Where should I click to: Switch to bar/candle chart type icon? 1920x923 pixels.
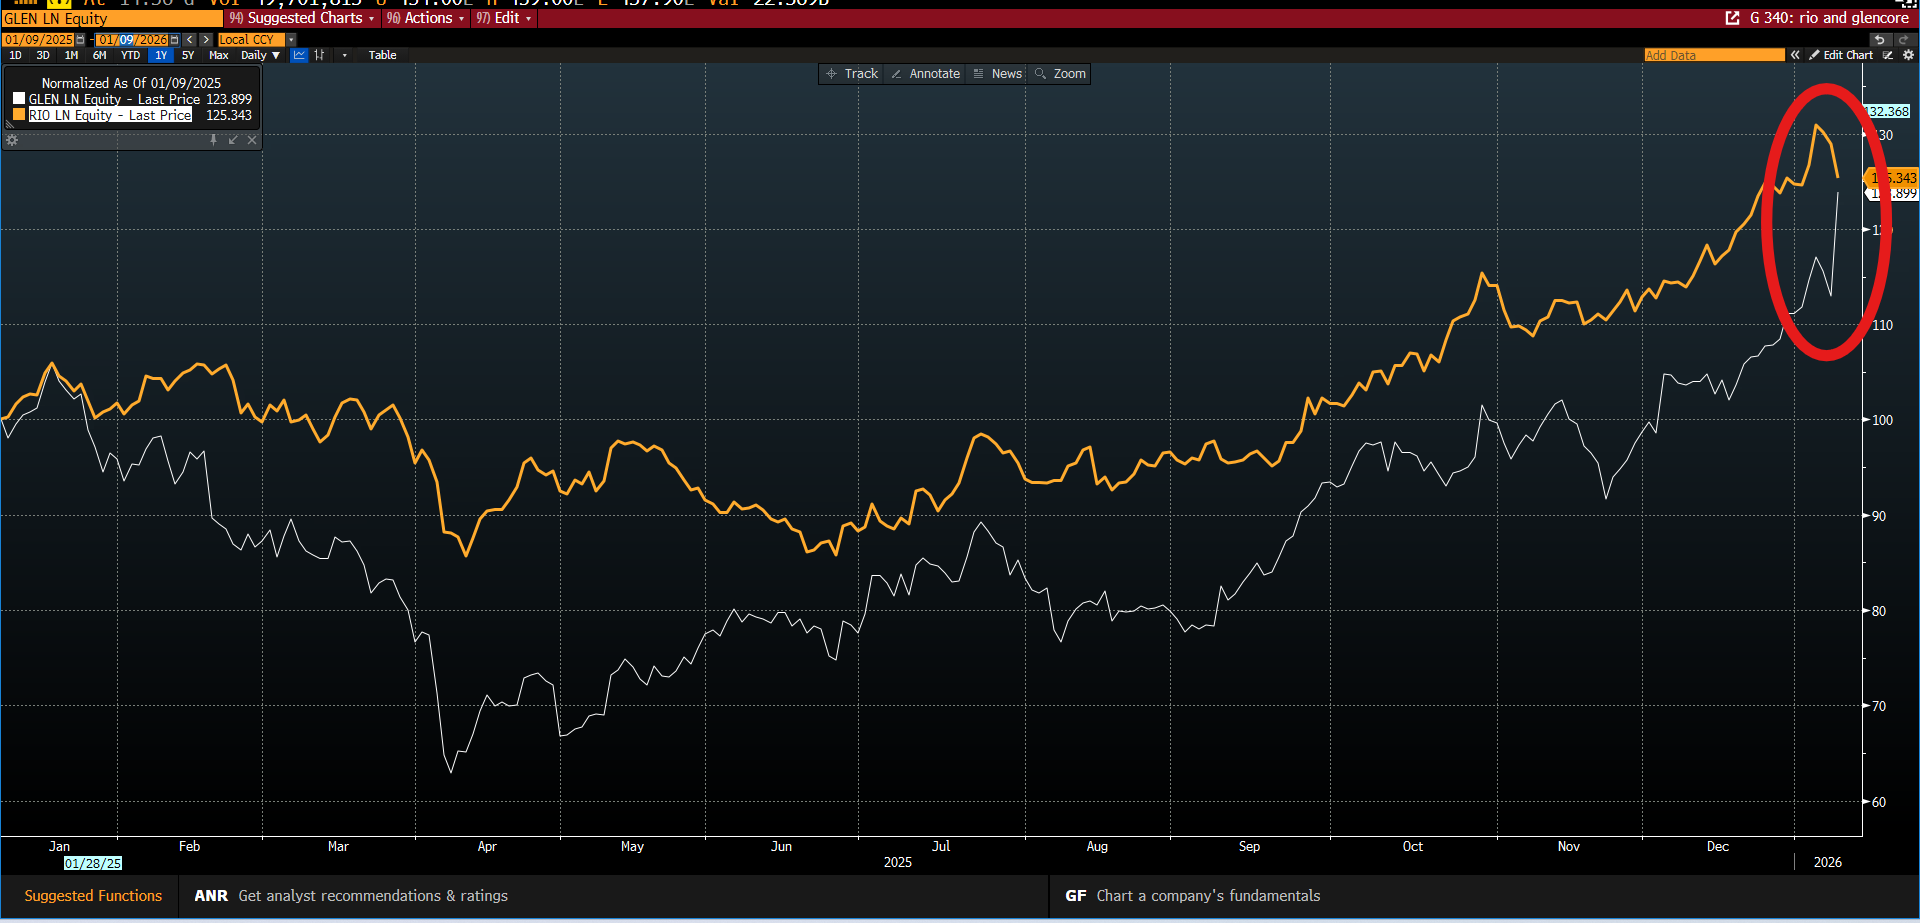click(319, 55)
